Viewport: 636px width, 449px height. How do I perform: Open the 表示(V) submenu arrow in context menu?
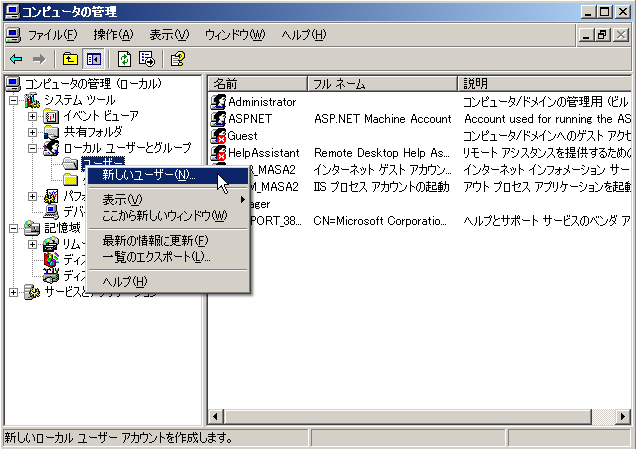point(243,200)
